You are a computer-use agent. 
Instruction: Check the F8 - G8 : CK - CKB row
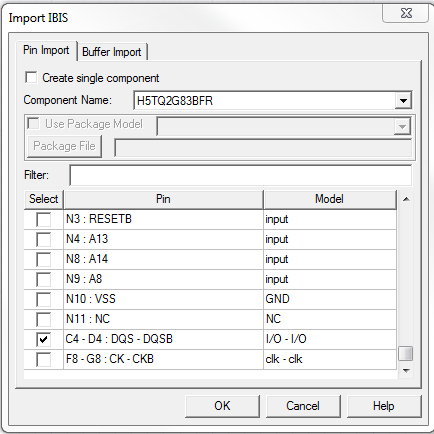coord(44,359)
